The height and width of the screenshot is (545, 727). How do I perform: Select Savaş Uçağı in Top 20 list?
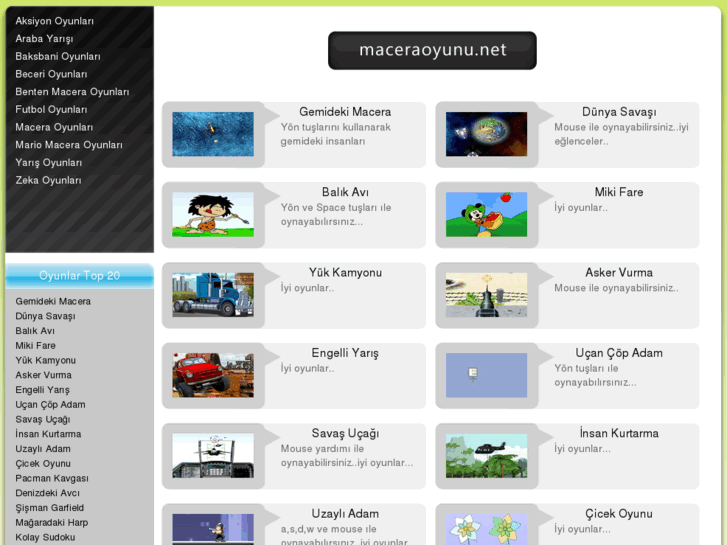pos(43,419)
